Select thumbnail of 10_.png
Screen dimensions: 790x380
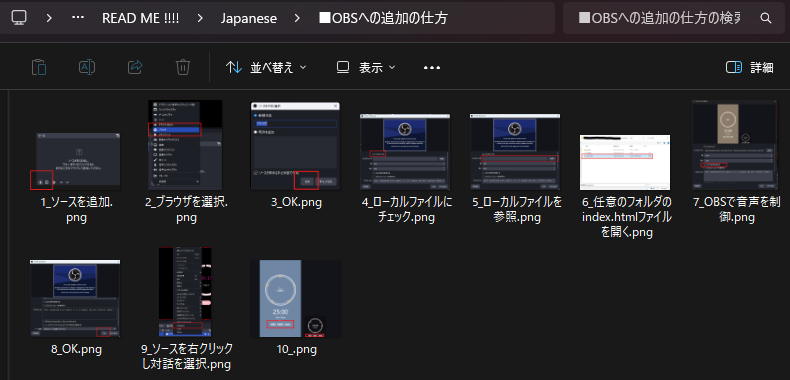coord(296,299)
